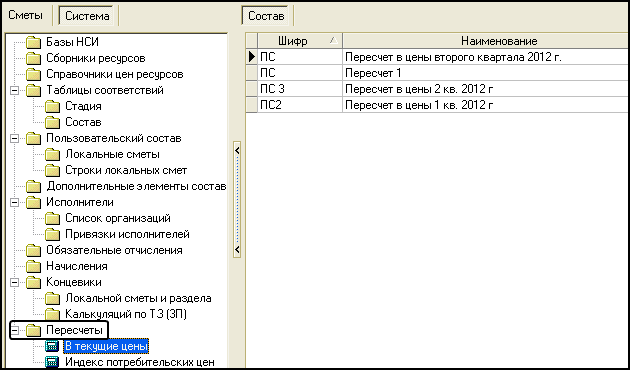The height and width of the screenshot is (370, 630).
Task: Click the ПС 3 cipher cell
Action: pyautogui.click(x=300, y=89)
